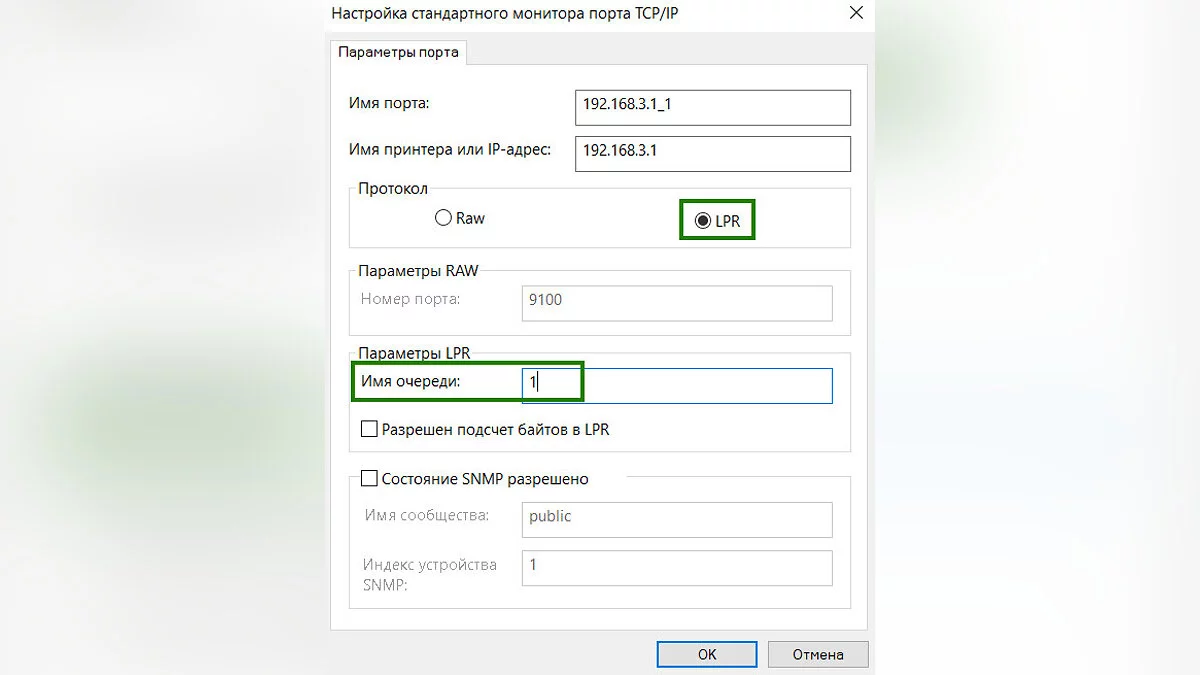
Task: Confirm settings with the OK button
Action: (x=707, y=654)
